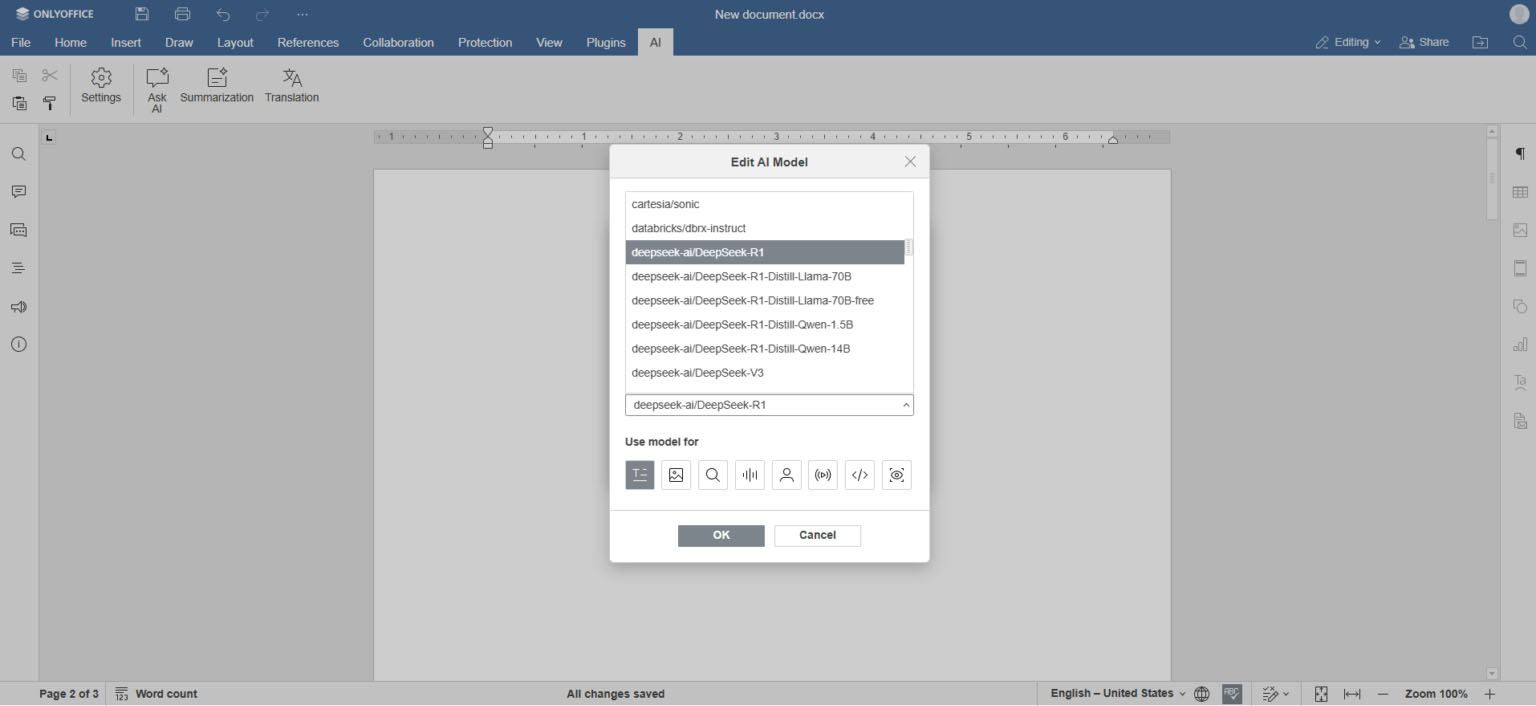Open the Find panel in left sidebar
Viewport: 1536px width, 706px height.
(x=18, y=154)
